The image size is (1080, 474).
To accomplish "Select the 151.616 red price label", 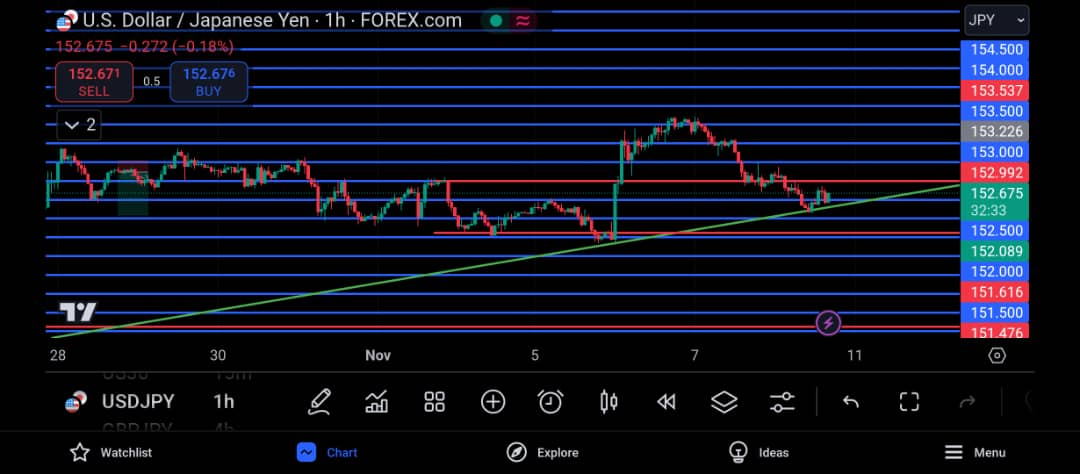I will coord(995,292).
